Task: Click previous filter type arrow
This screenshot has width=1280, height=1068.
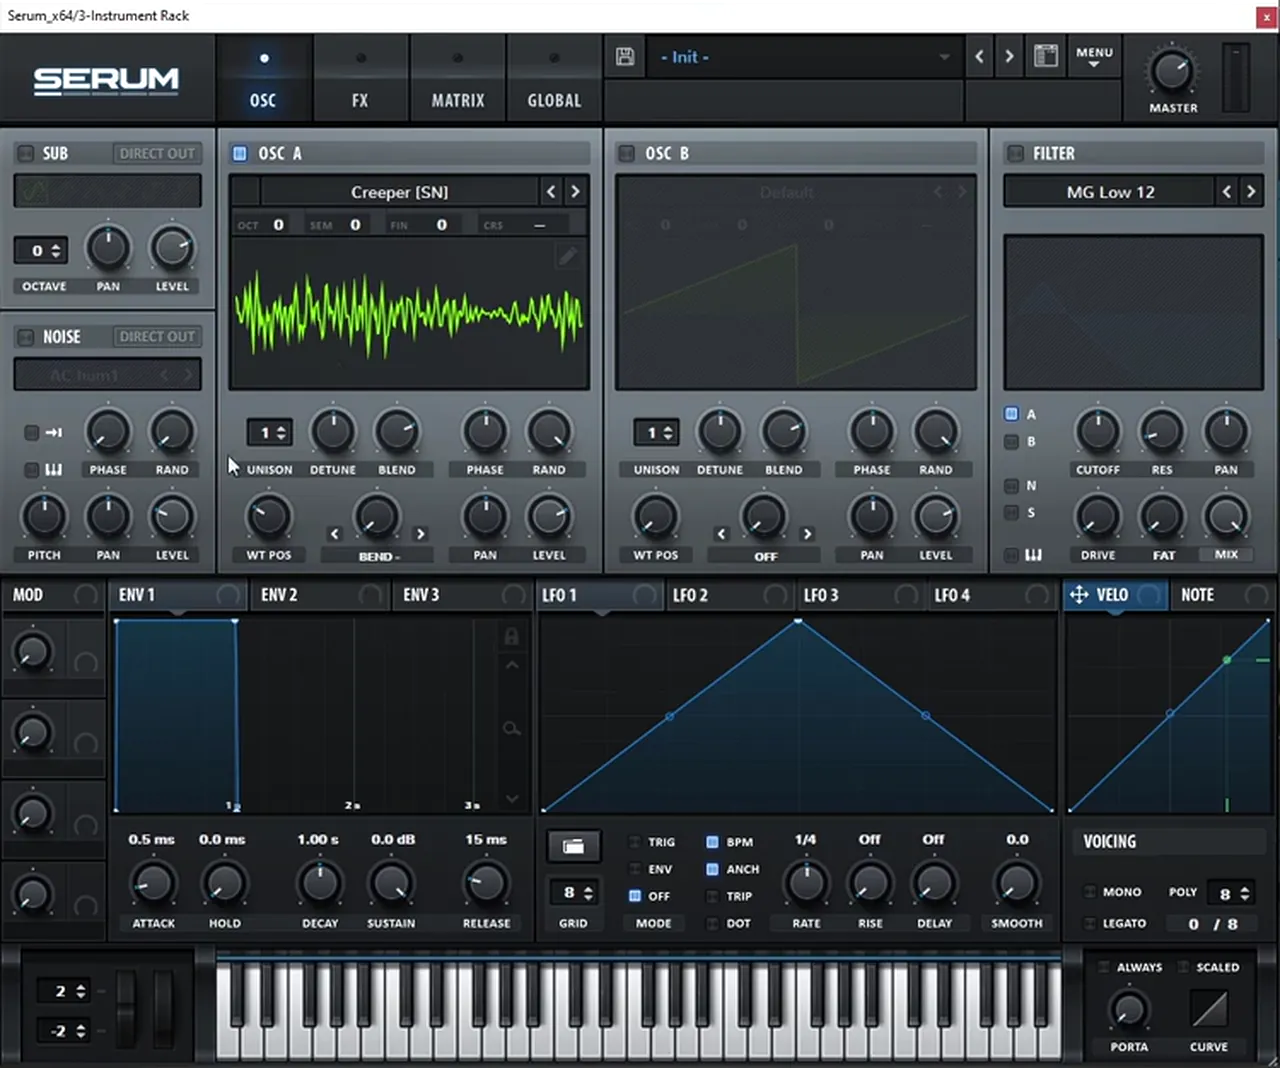Action: tap(1227, 191)
